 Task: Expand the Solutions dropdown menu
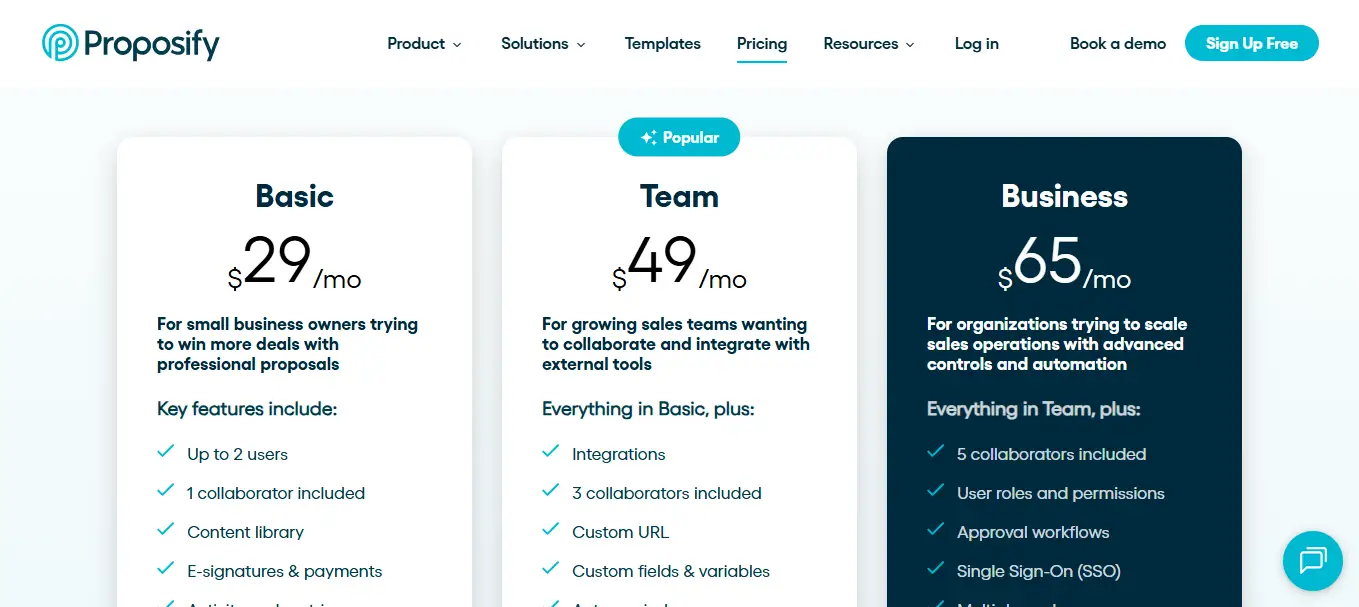tap(543, 44)
